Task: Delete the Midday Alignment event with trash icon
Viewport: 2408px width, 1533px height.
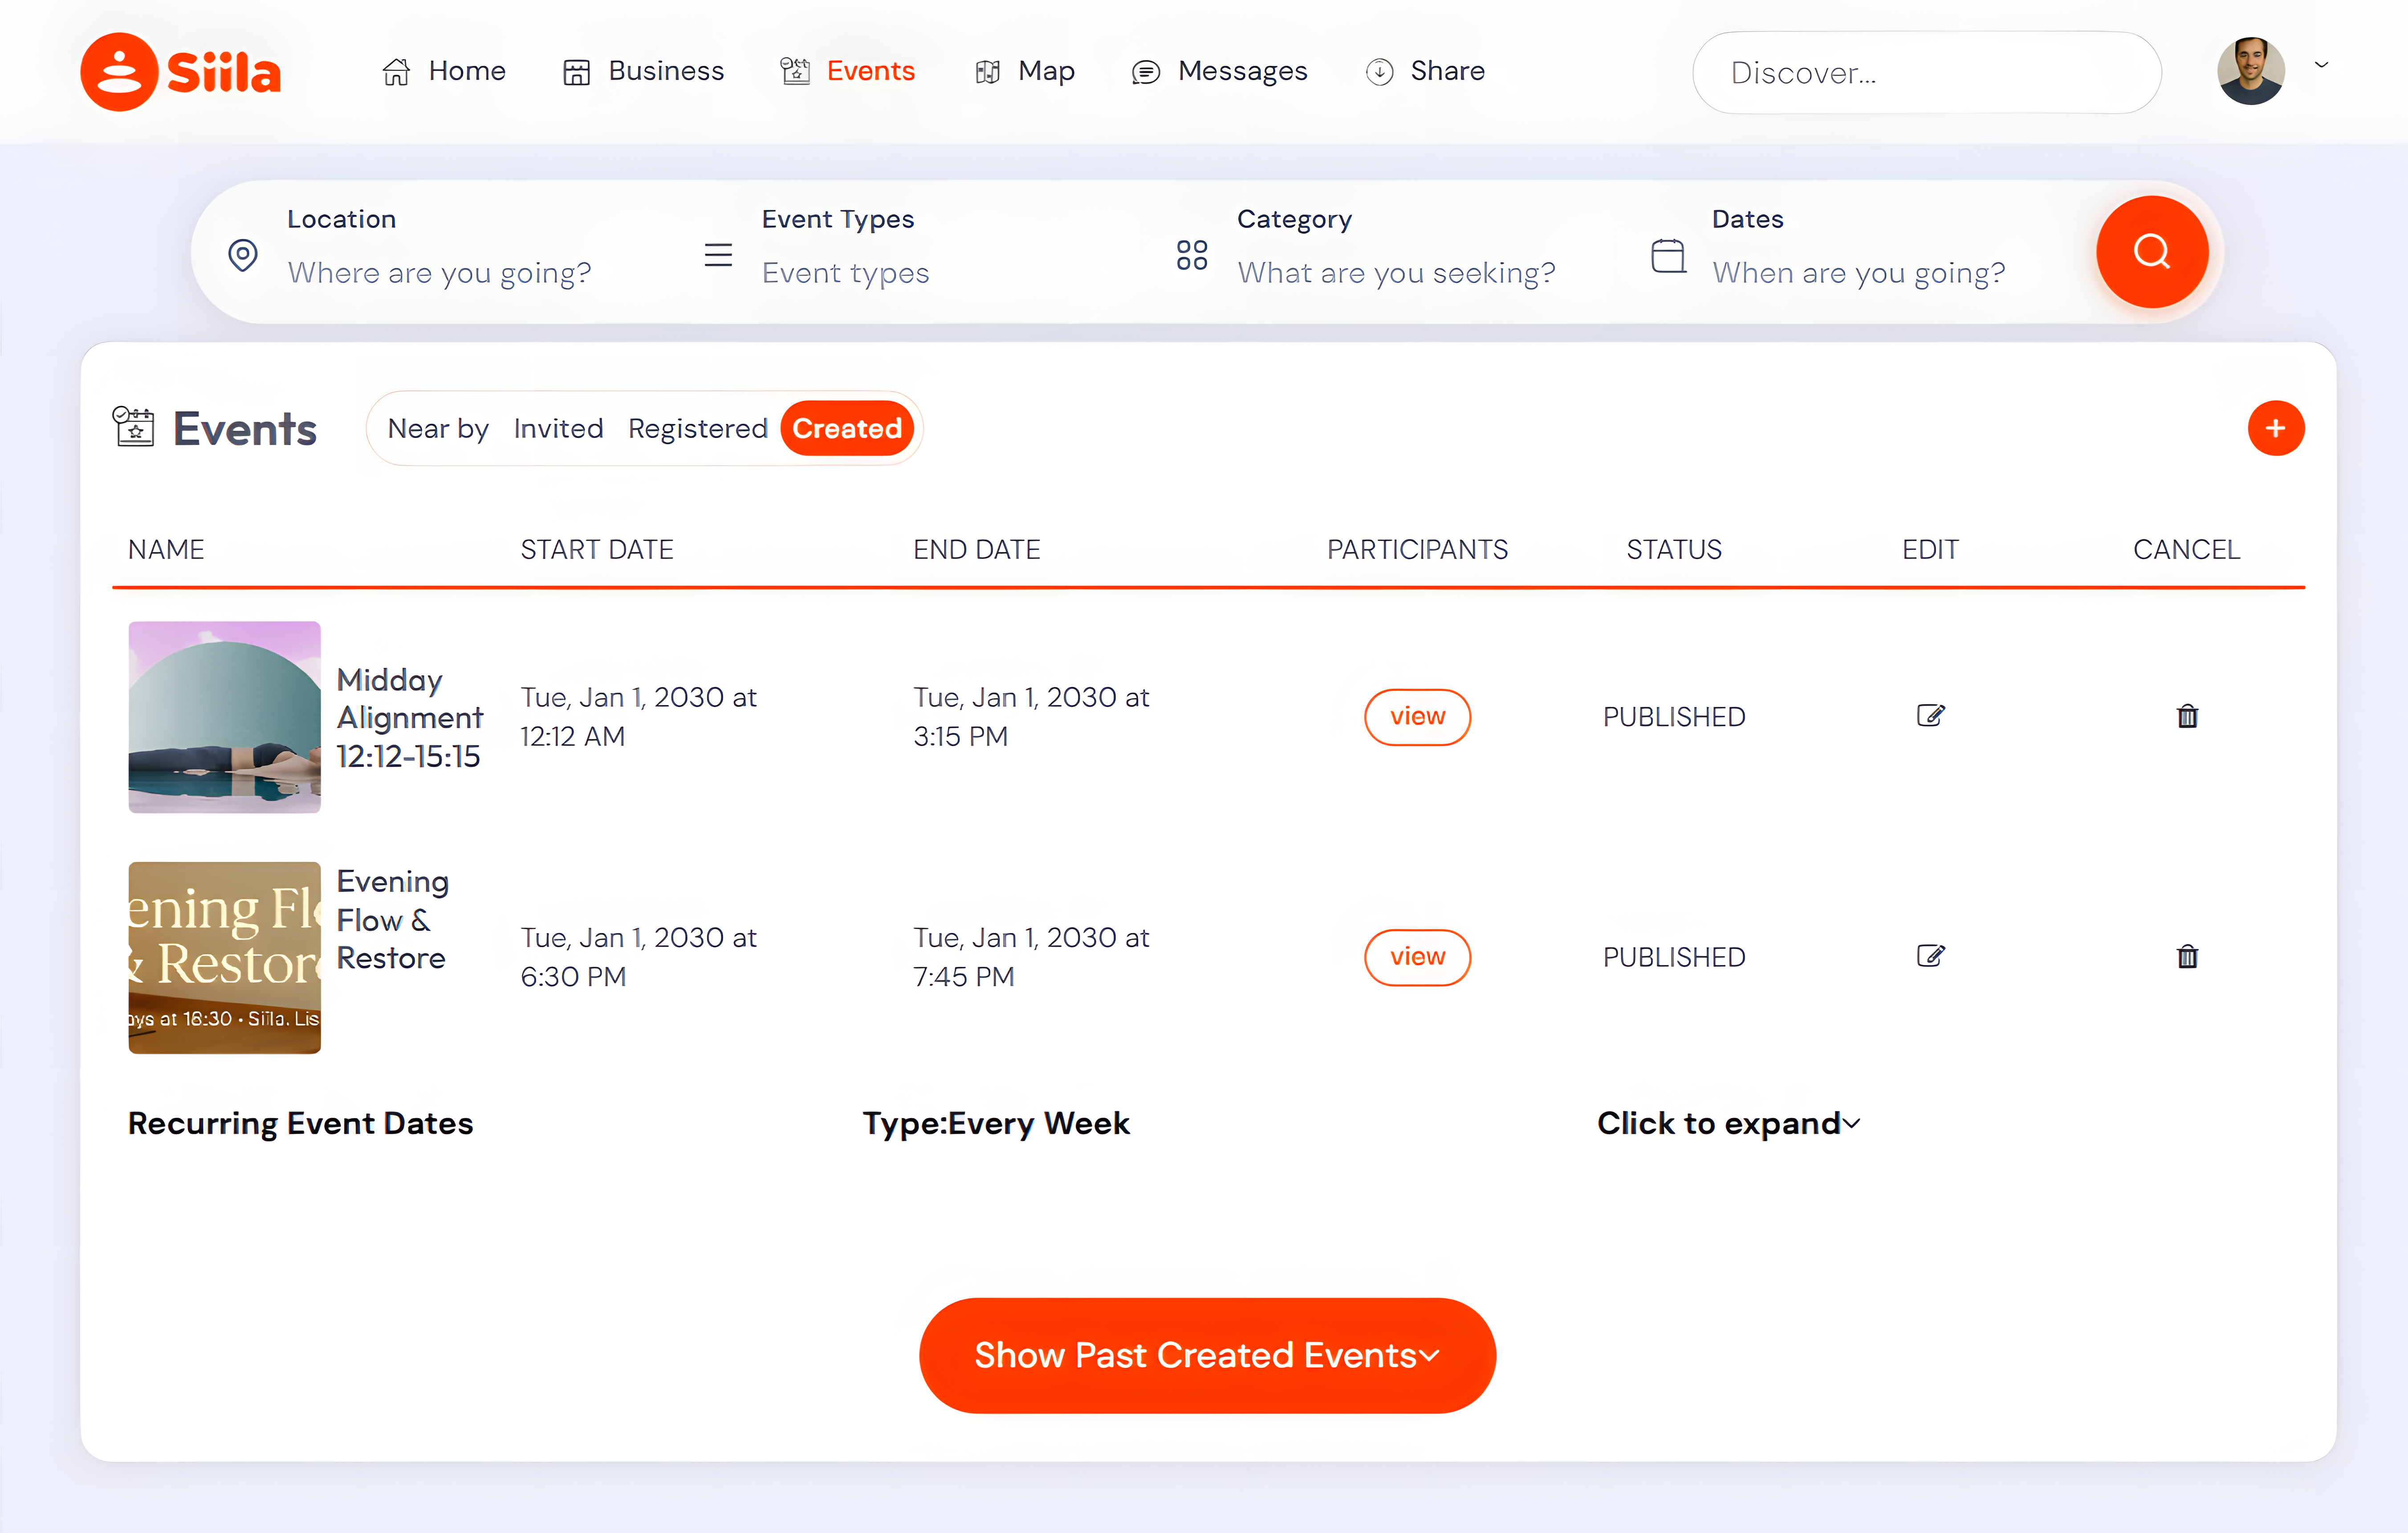Action: coord(2187,716)
